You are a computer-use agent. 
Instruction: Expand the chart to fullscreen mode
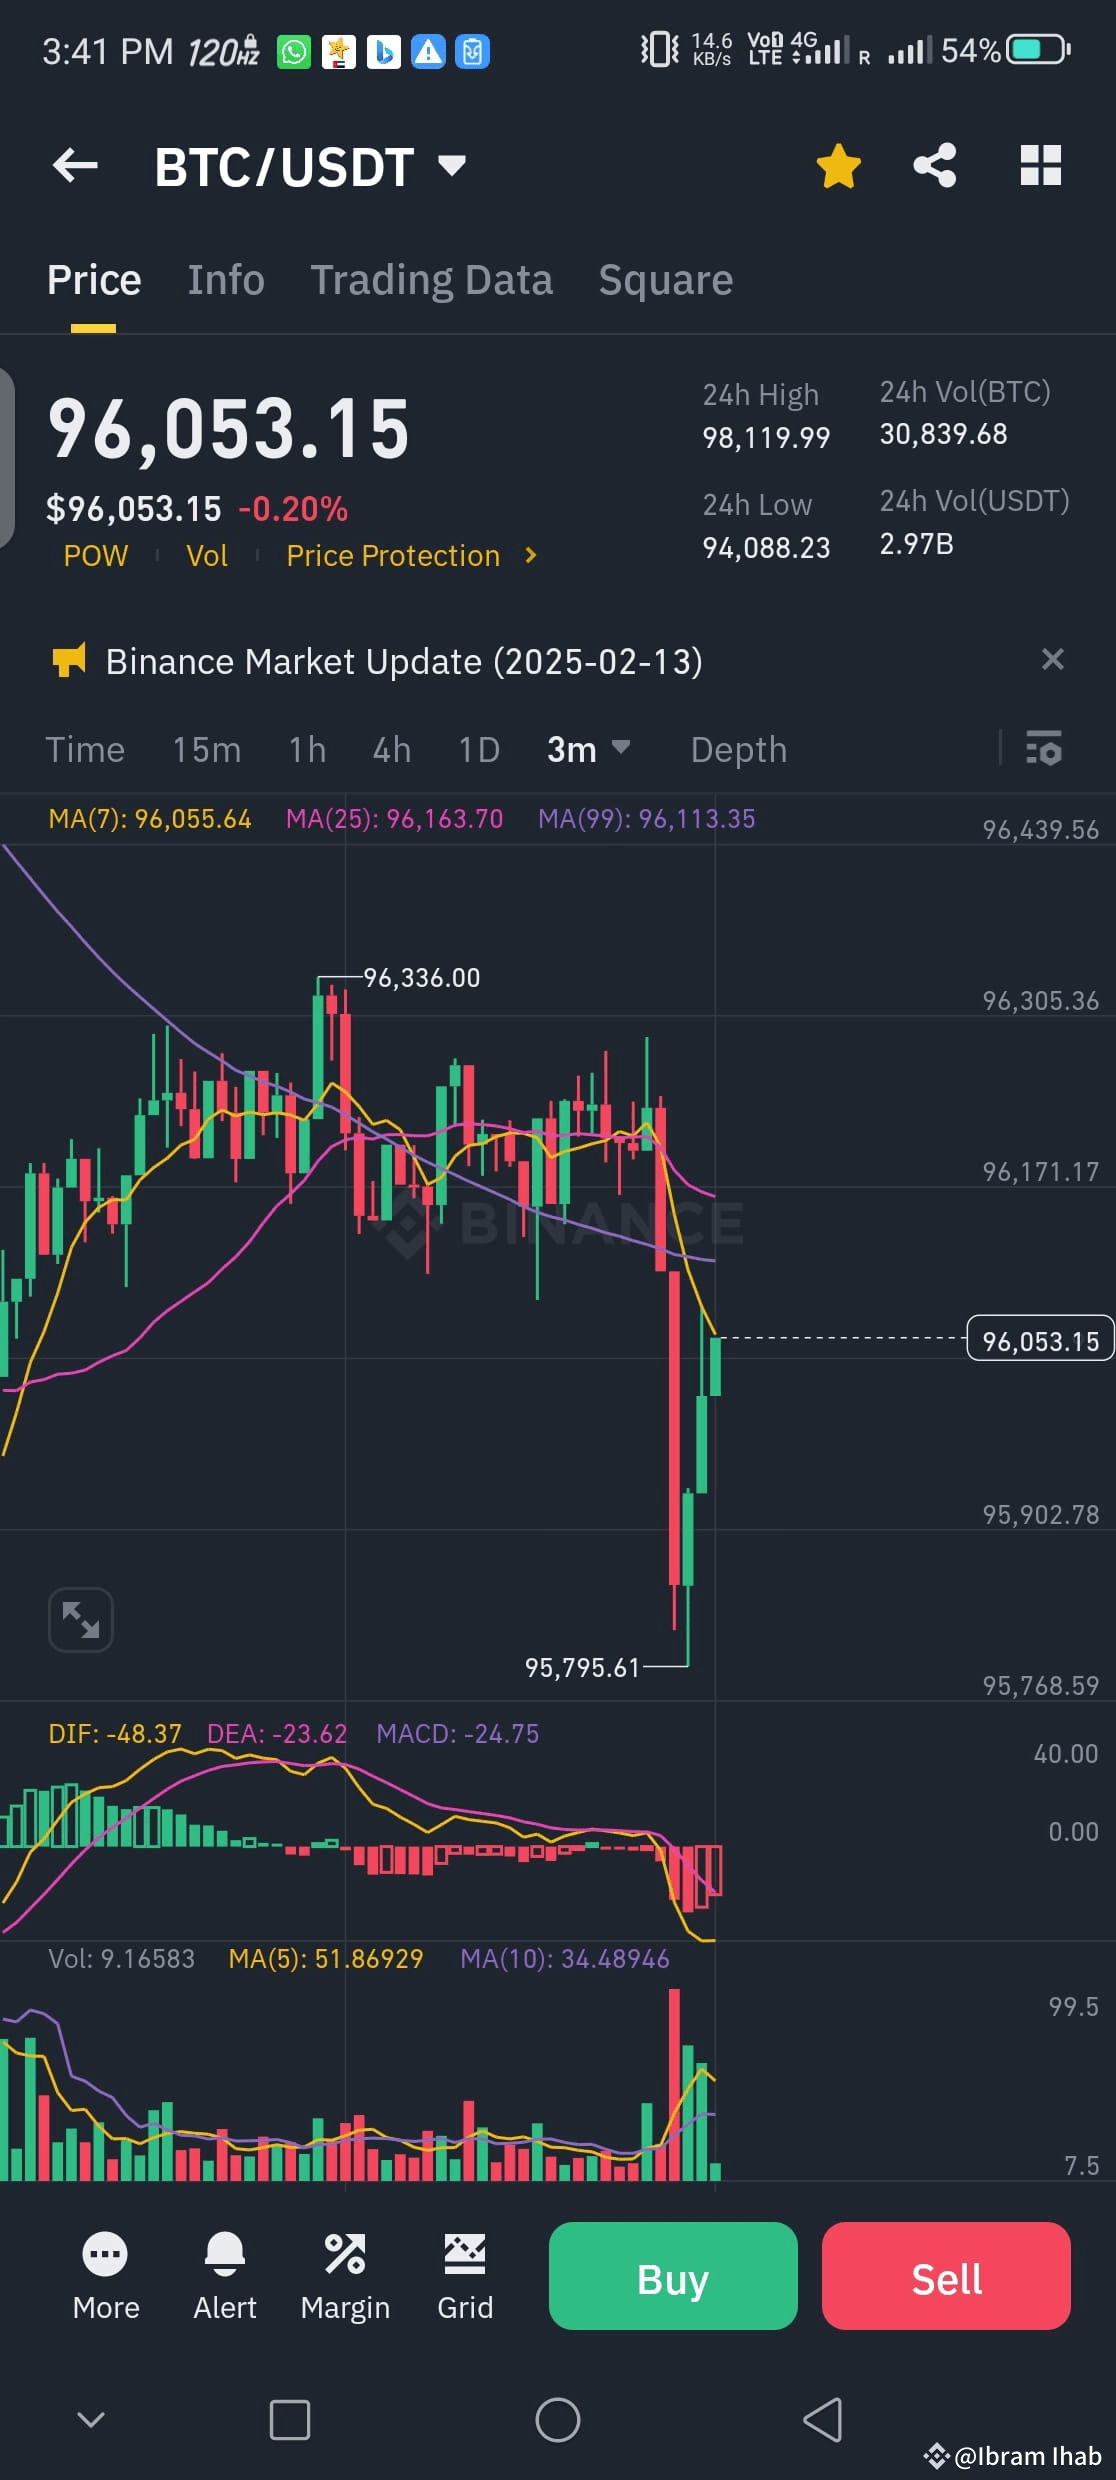click(x=80, y=1619)
